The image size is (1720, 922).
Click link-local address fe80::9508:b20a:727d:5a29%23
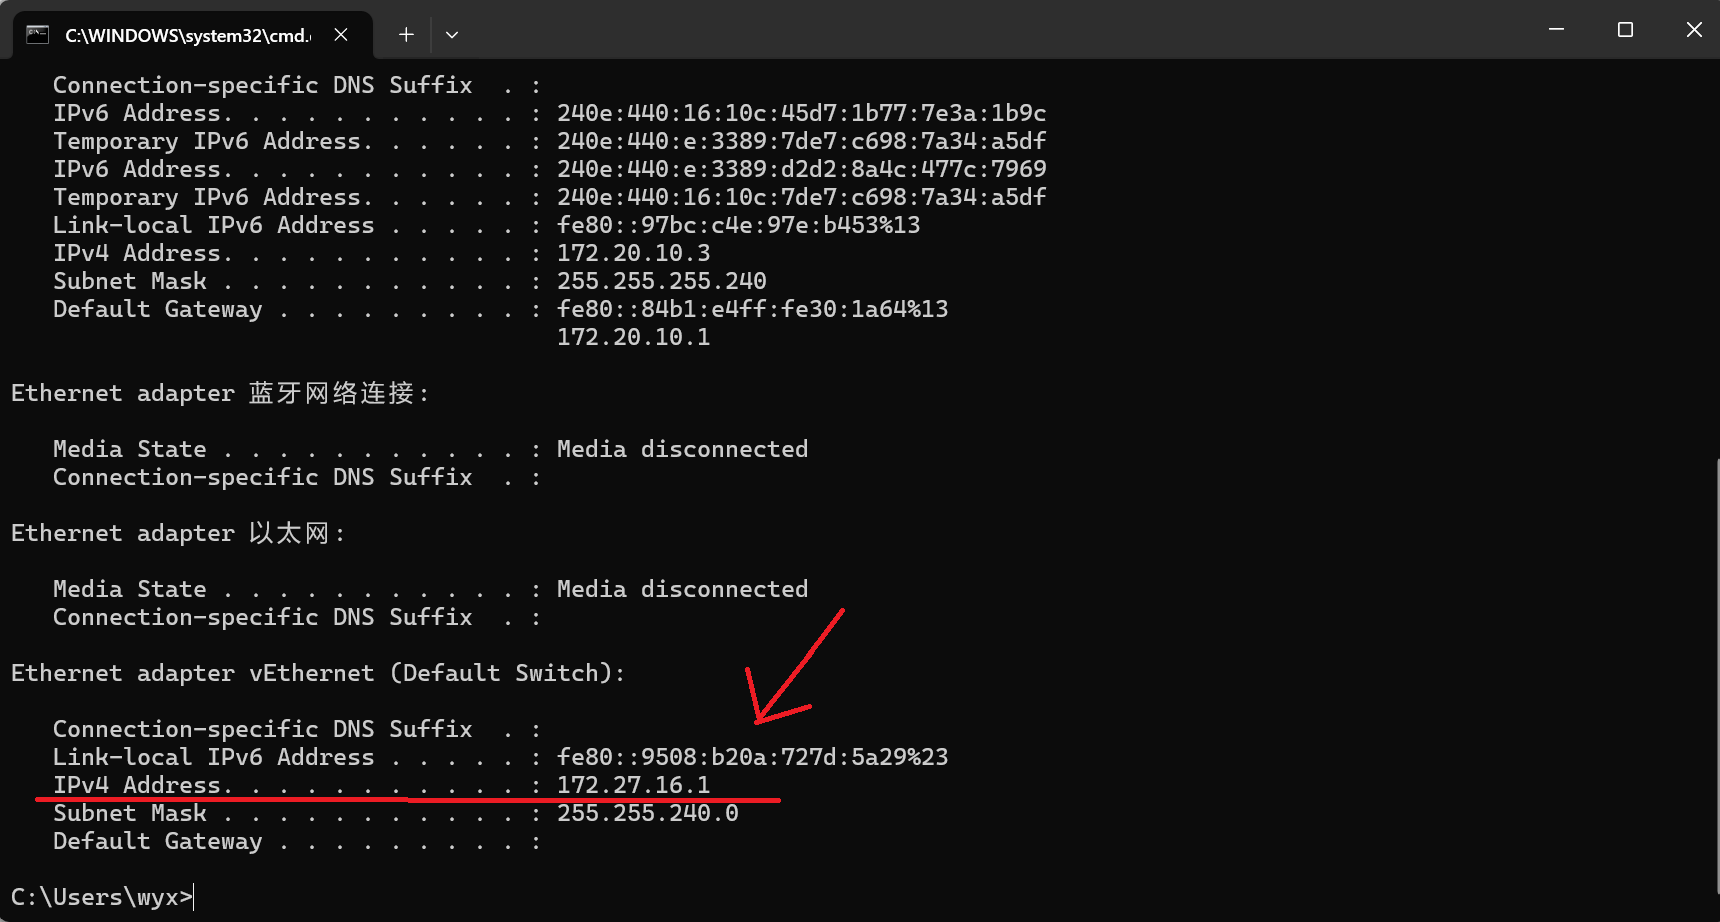(752, 757)
